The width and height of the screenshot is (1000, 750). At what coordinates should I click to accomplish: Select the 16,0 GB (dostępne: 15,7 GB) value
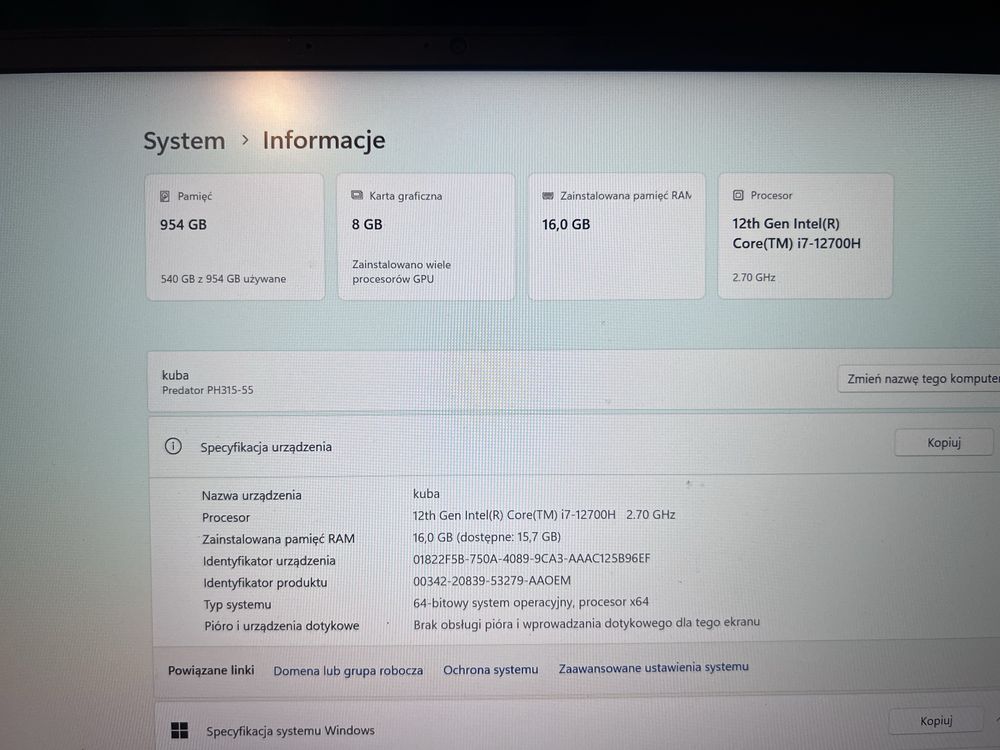click(487, 537)
